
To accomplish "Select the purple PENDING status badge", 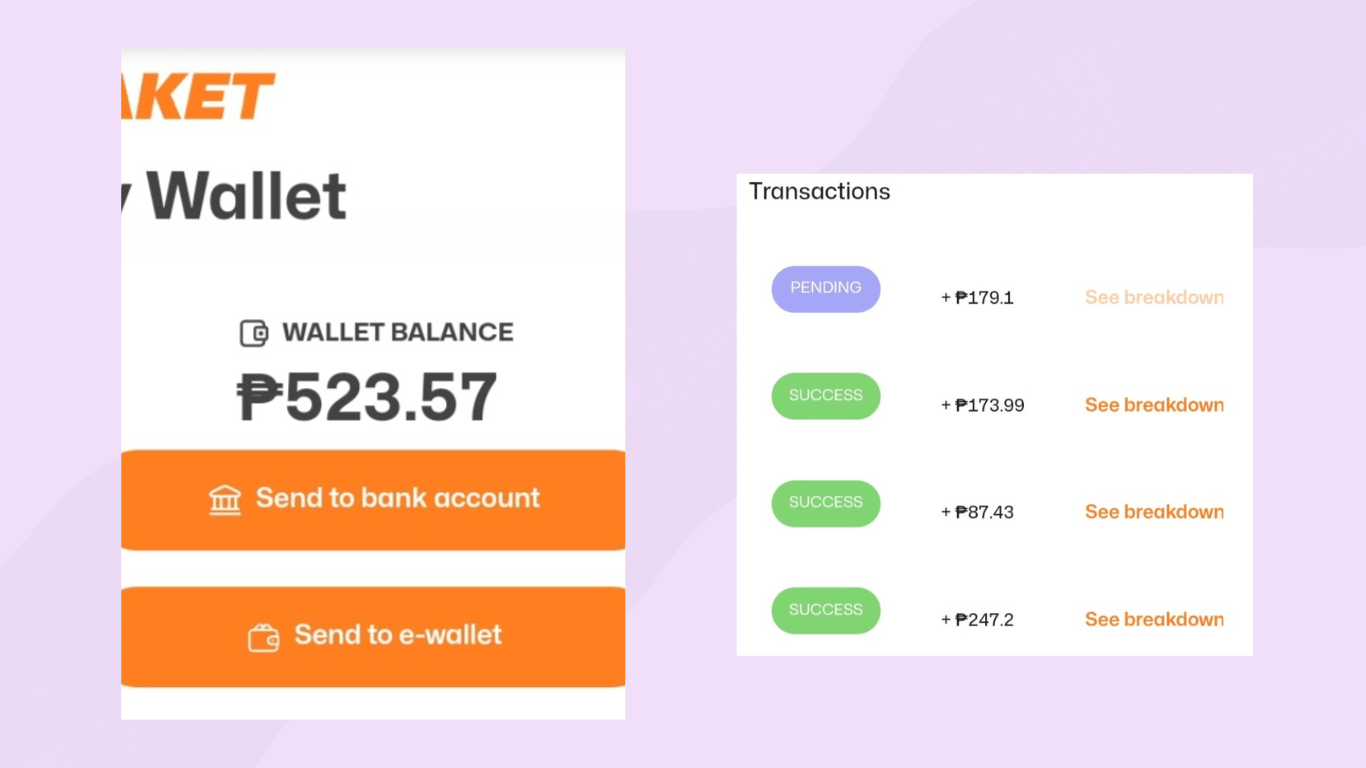I will 825,289.
